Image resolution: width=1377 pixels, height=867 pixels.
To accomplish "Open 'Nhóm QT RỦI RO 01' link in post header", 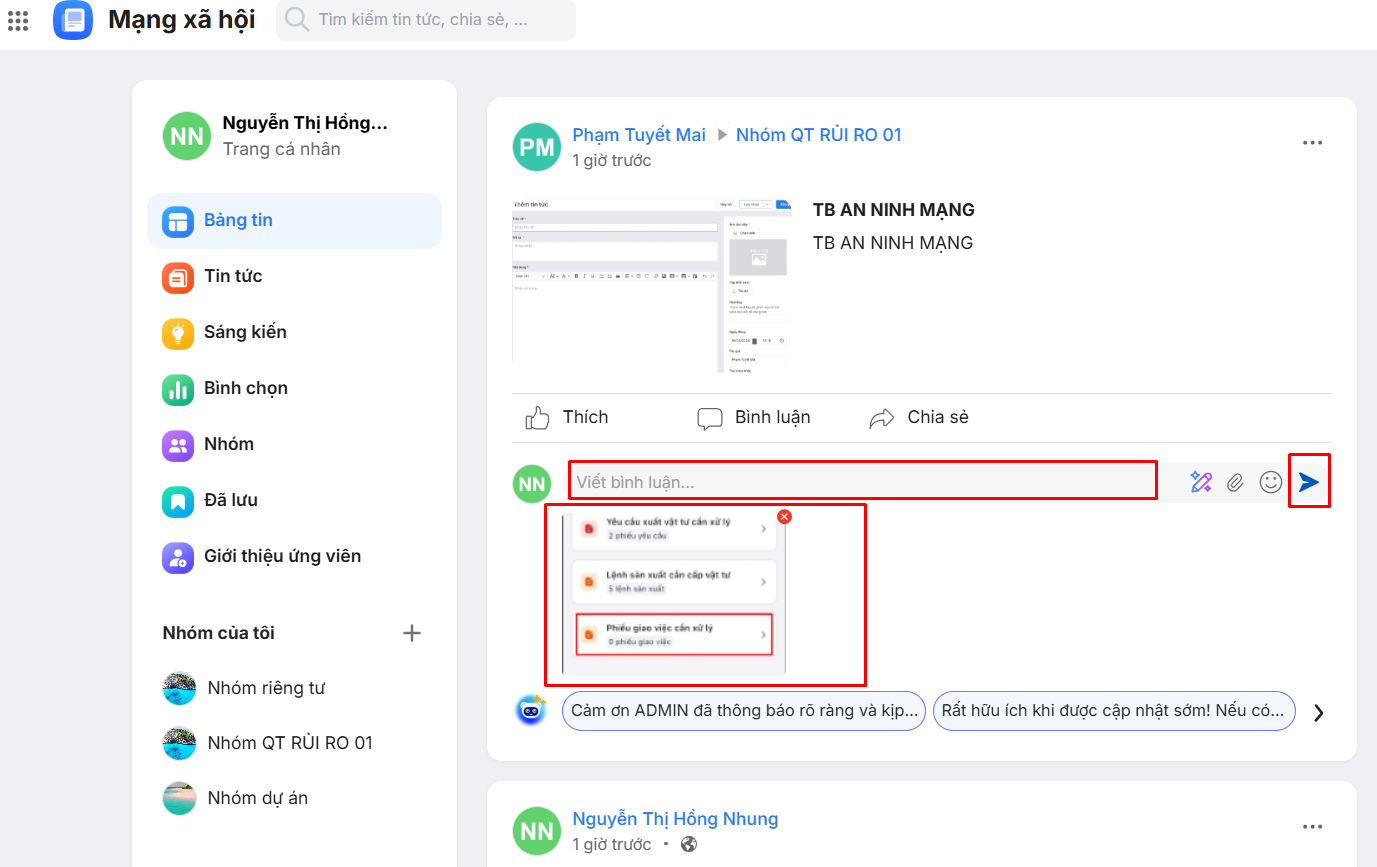I will pos(819,135).
